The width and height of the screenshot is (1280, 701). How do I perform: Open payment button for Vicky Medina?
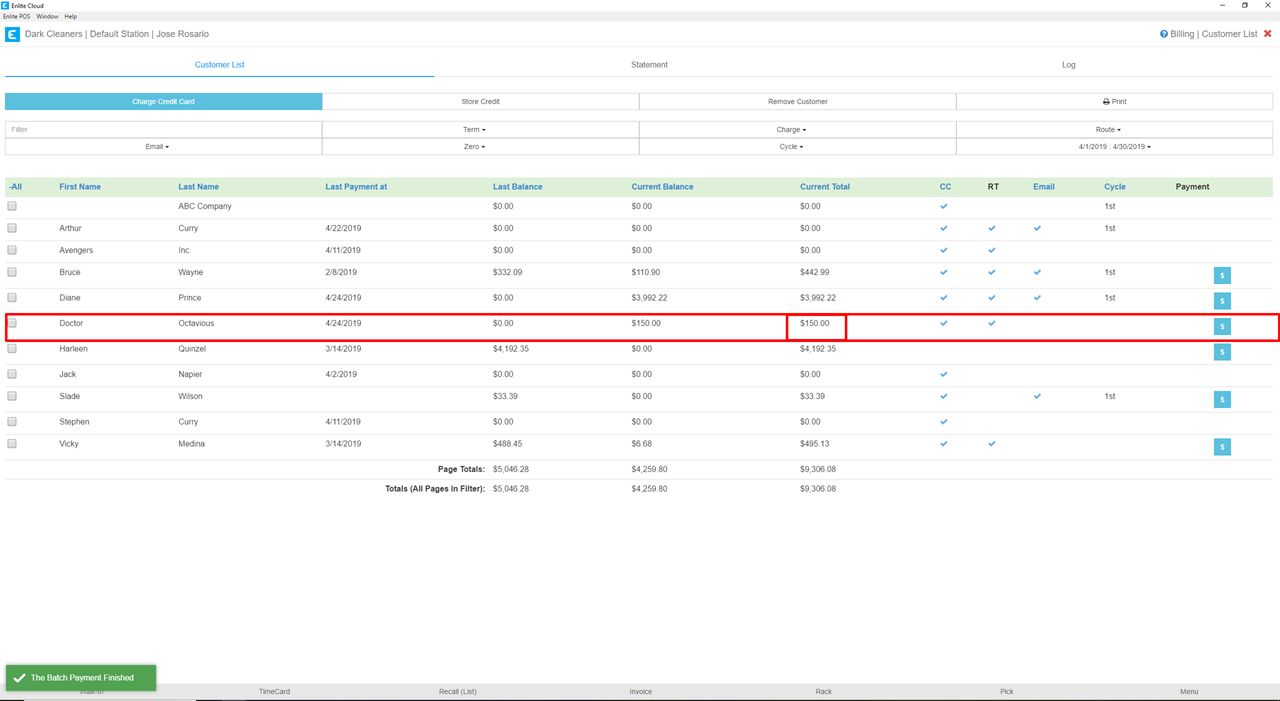click(1222, 447)
